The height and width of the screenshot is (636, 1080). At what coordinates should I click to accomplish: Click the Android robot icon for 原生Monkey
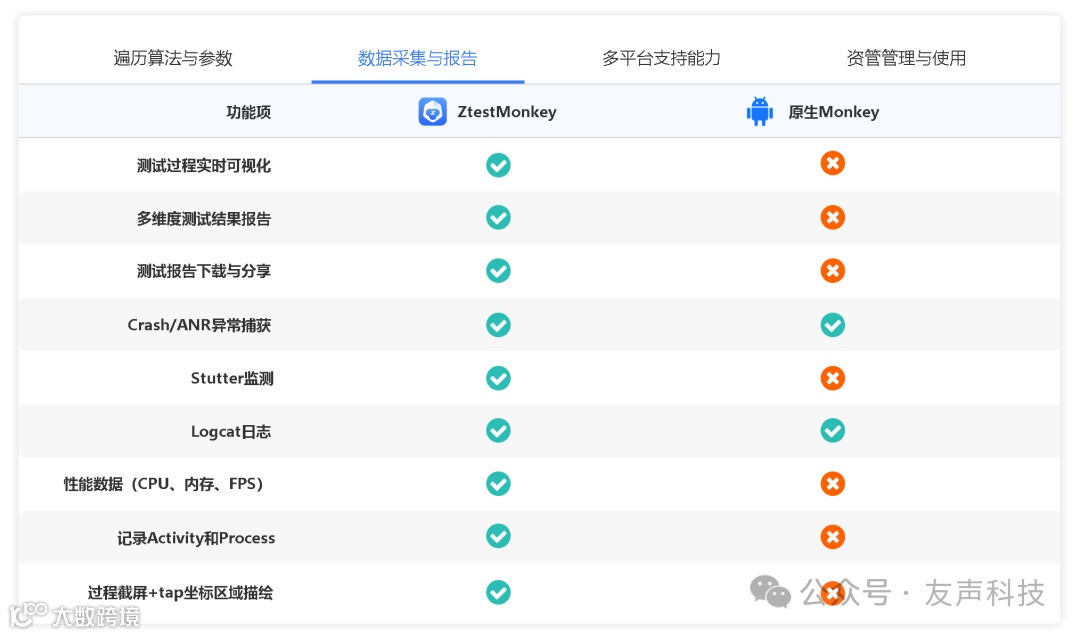click(760, 111)
